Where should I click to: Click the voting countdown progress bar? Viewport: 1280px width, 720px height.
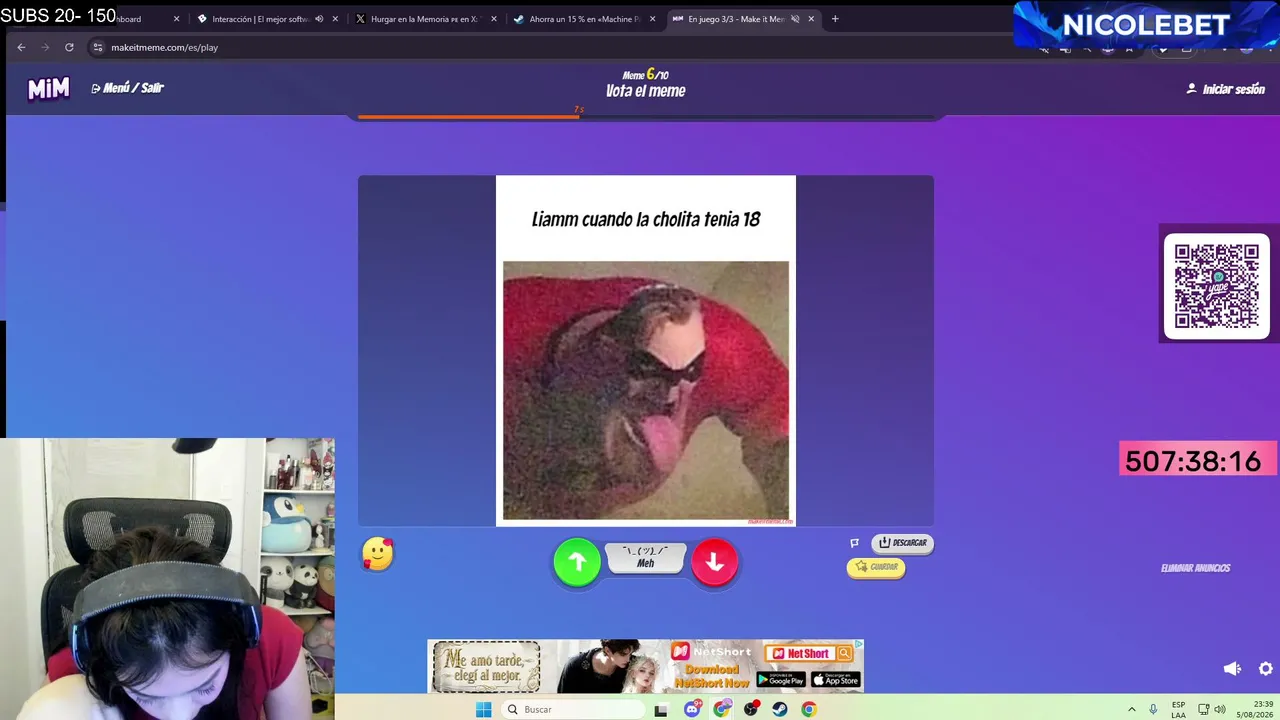coord(646,117)
